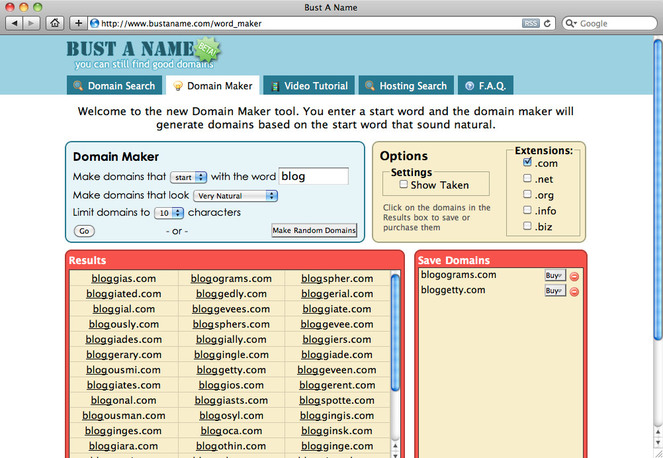This screenshot has width=663, height=458.
Task: Select bloggerary.com in Results
Action: [x=123, y=354]
